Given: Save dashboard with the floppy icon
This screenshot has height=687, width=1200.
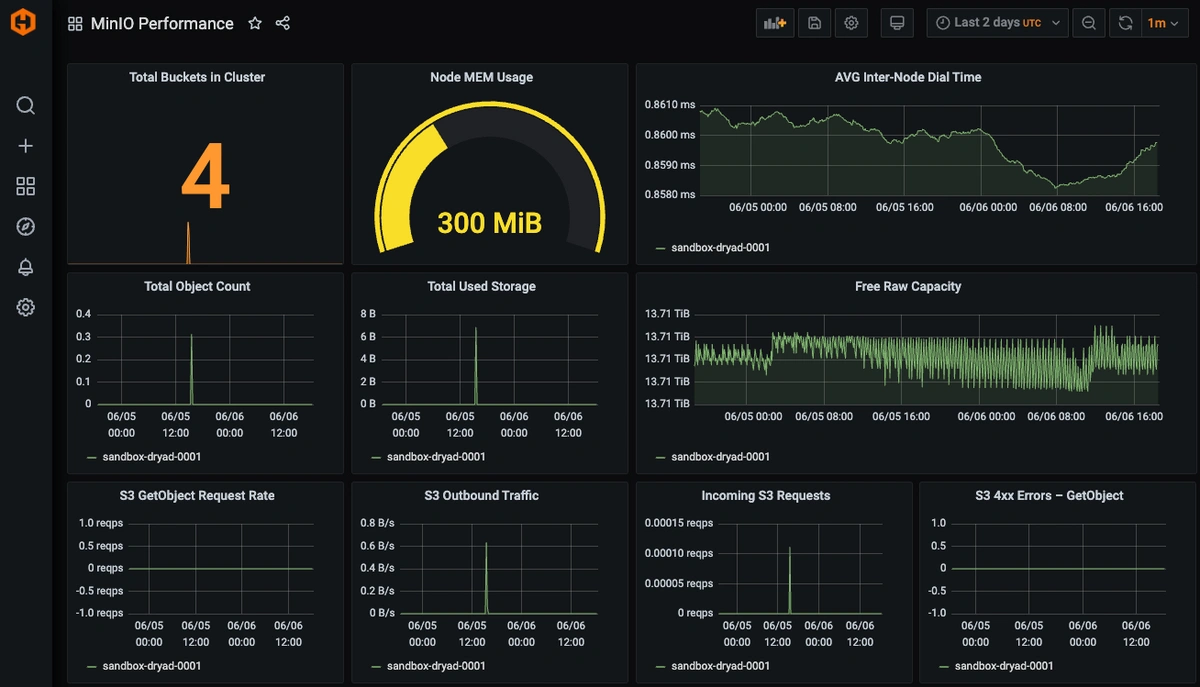Looking at the screenshot, I should click(814, 23).
